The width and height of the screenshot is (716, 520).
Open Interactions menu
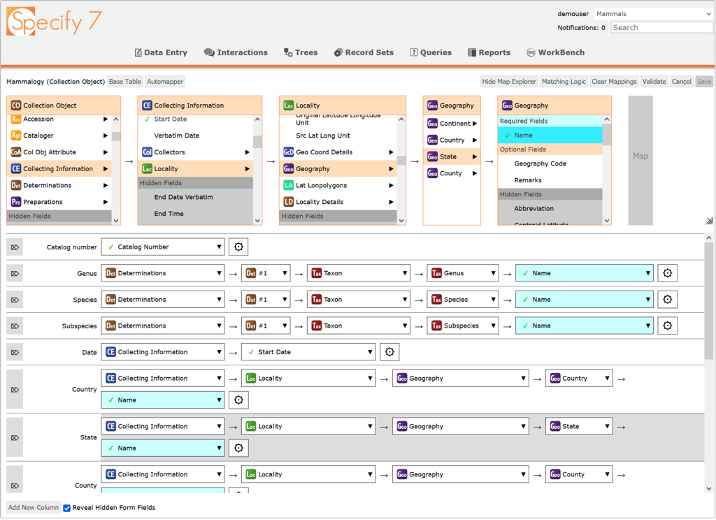coord(236,53)
